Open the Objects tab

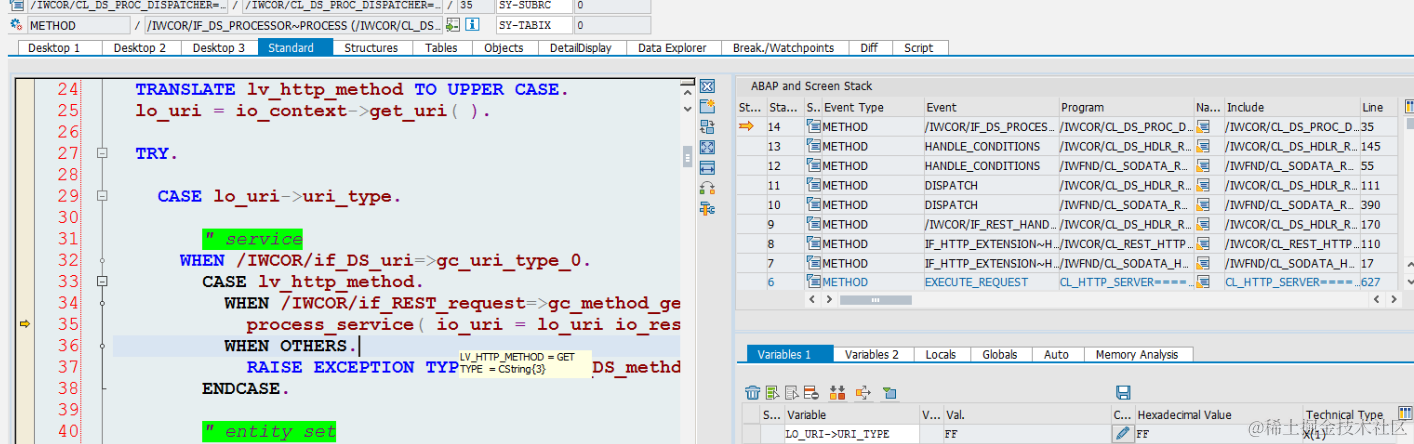pyautogui.click(x=504, y=48)
